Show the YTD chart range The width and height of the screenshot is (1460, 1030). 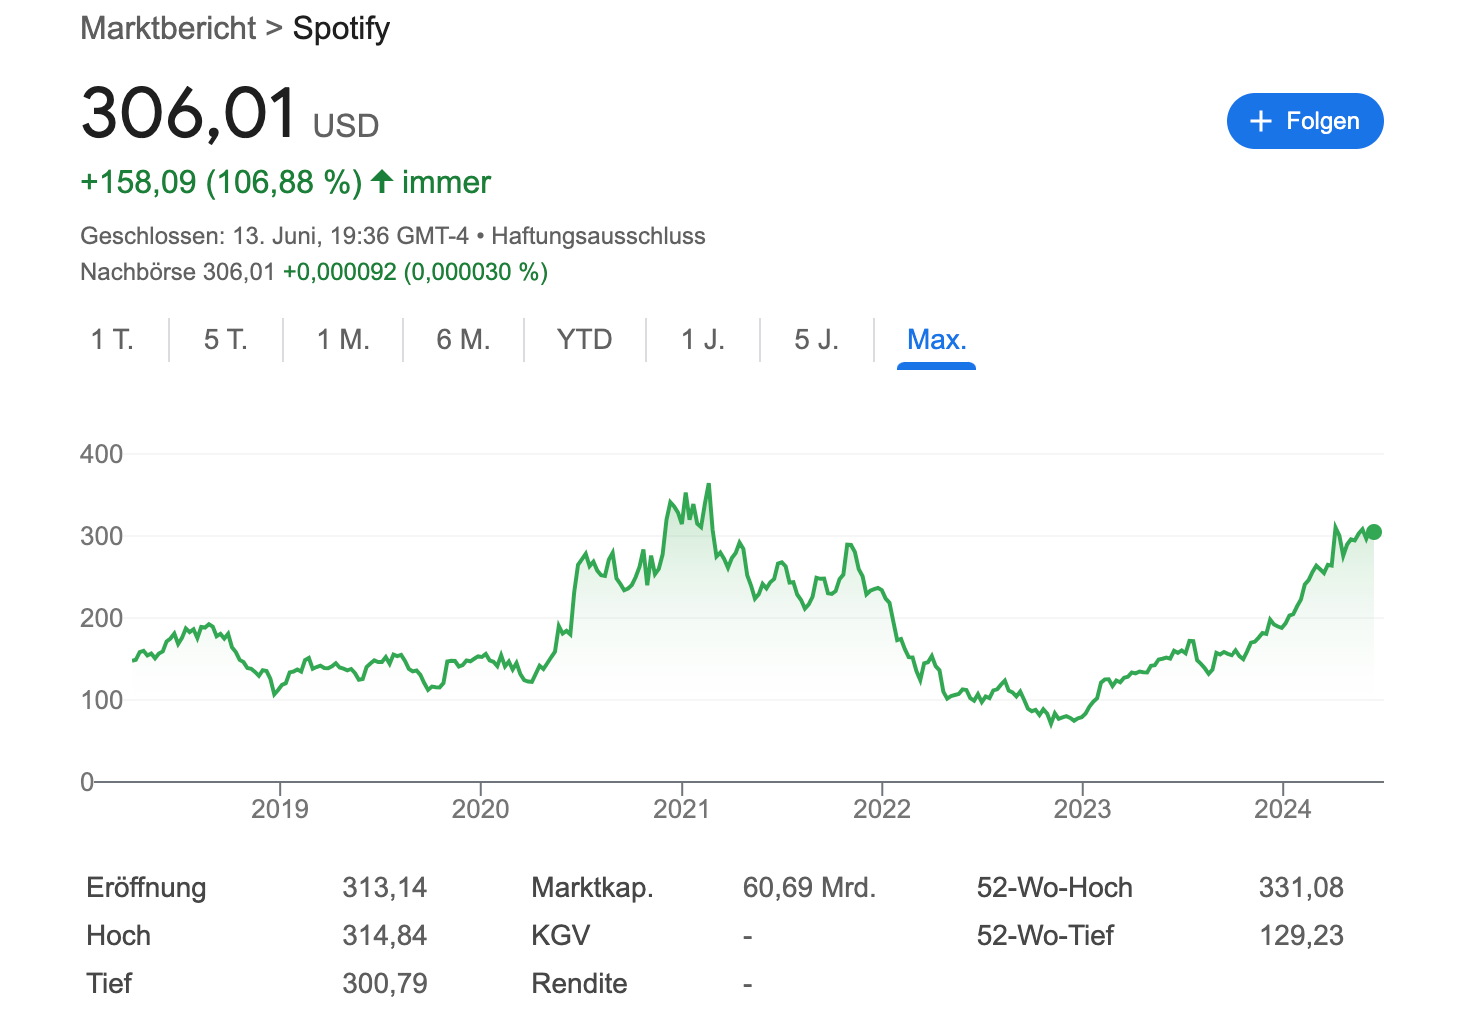pyautogui.click(x=585, y=340)
